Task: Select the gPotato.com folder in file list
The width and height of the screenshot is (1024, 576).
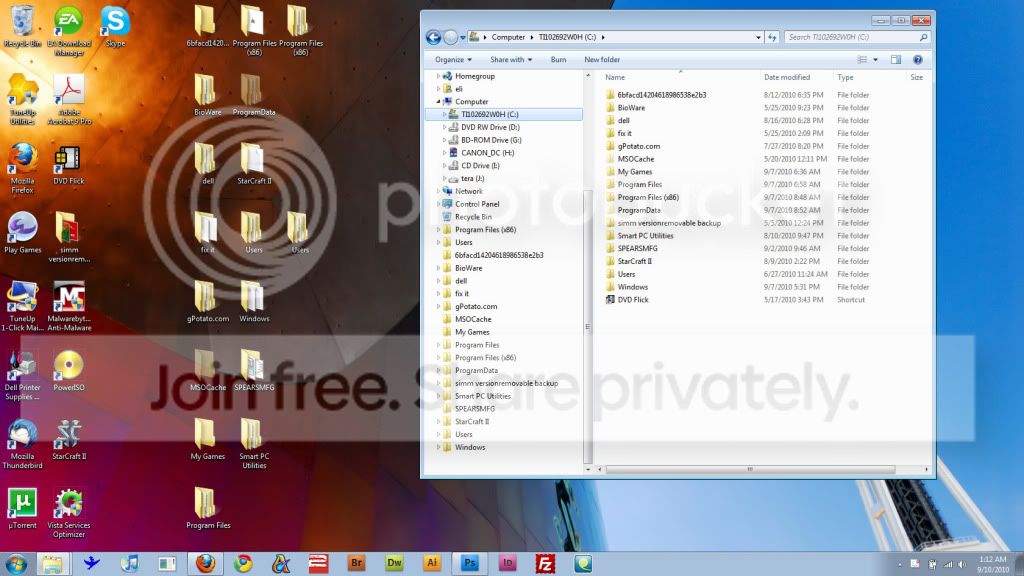Action: pos(639,146)
